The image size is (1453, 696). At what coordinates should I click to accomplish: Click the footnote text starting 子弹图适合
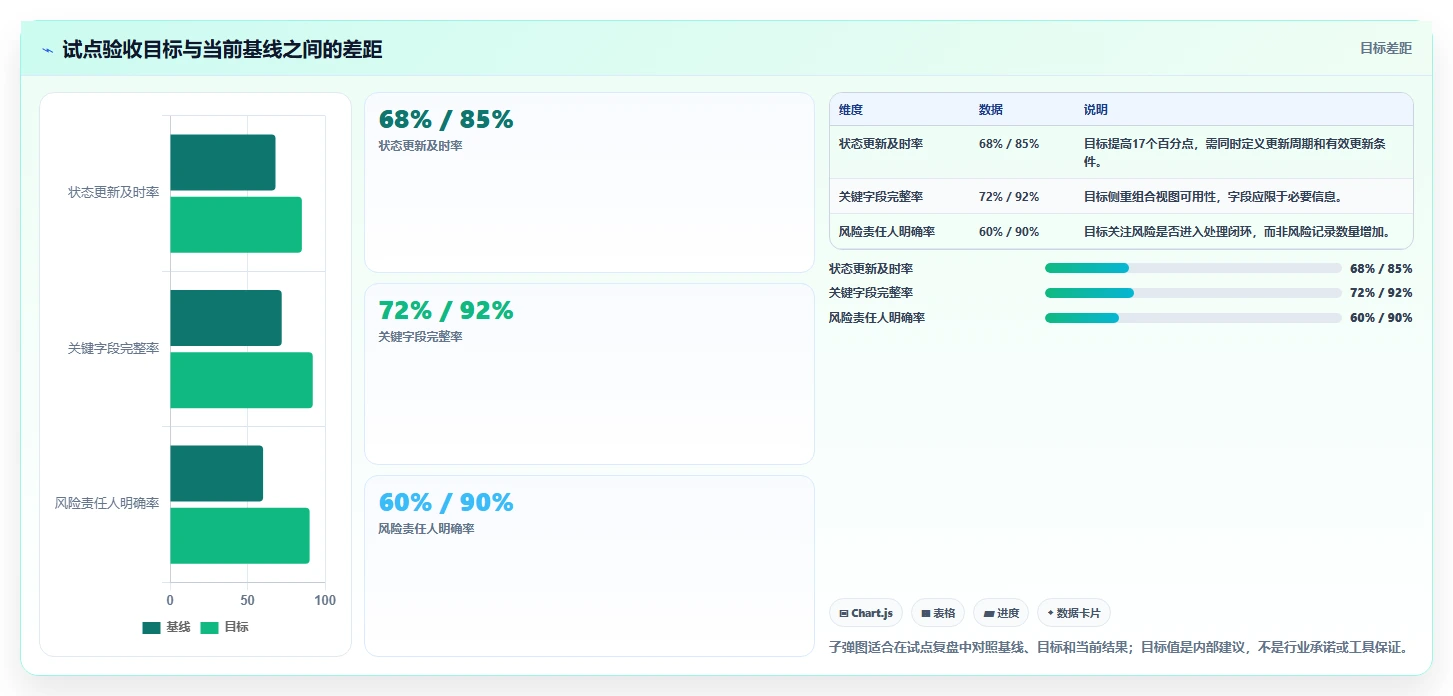coord(1119,647)
